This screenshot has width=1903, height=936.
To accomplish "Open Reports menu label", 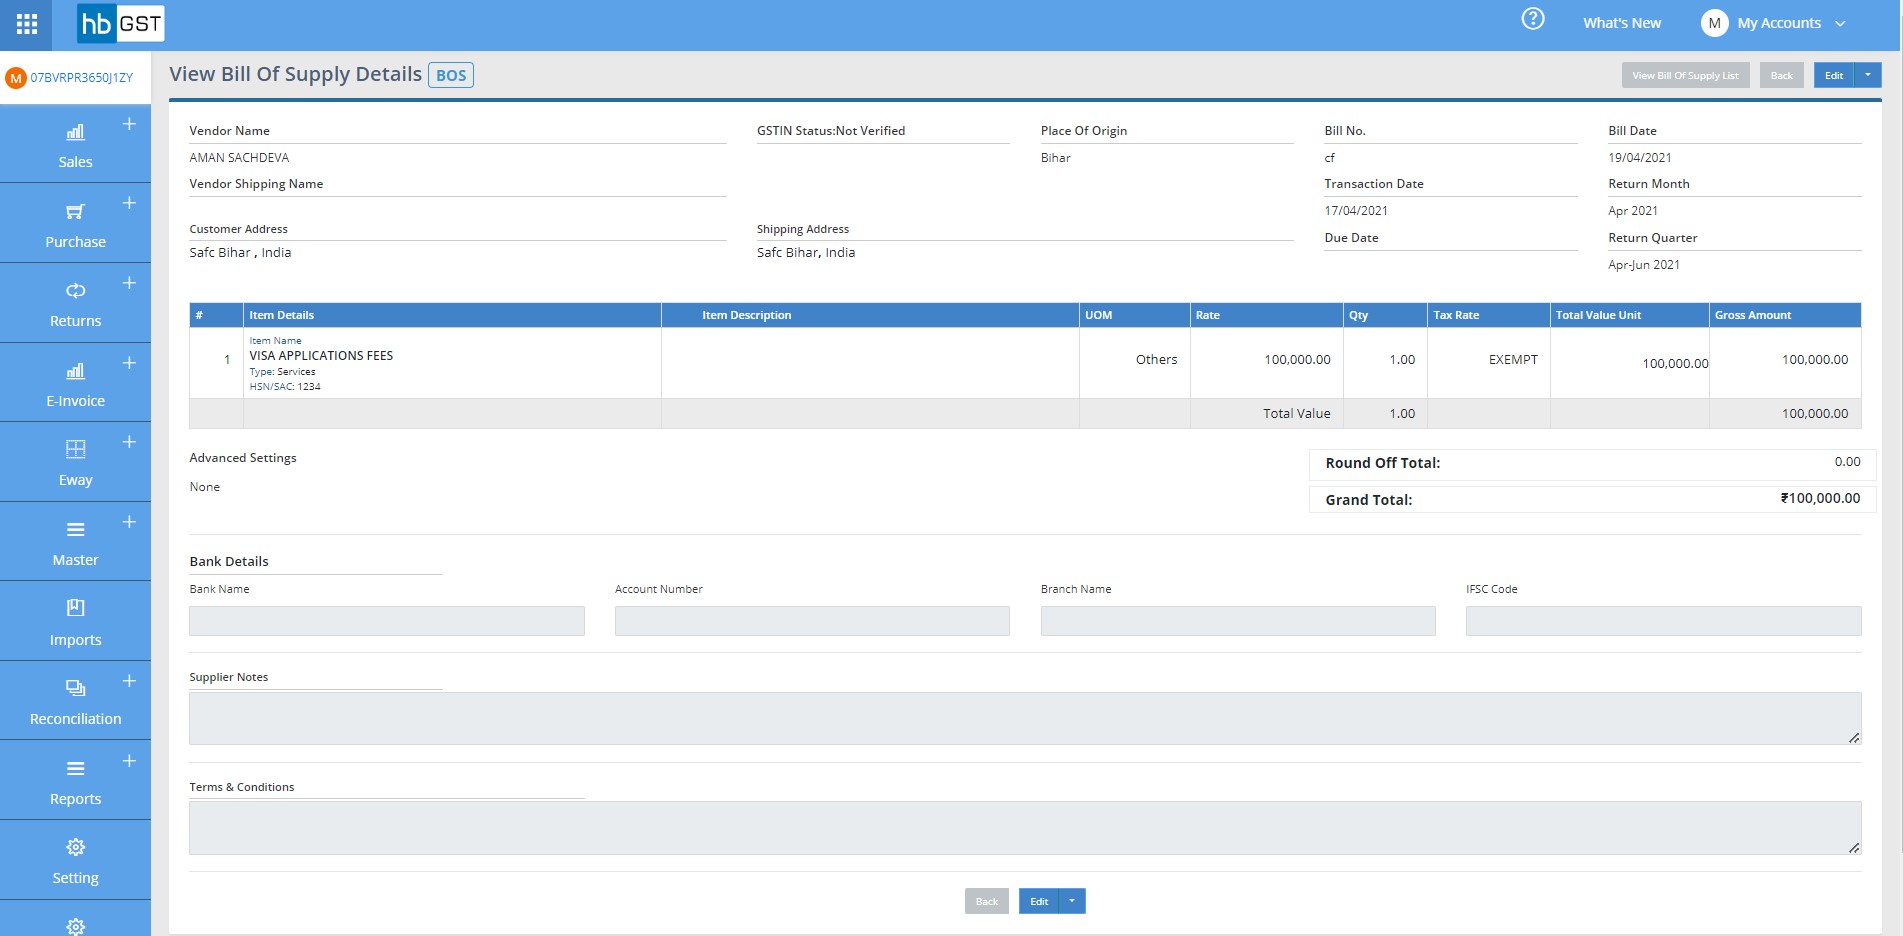I will pos(75,799).
